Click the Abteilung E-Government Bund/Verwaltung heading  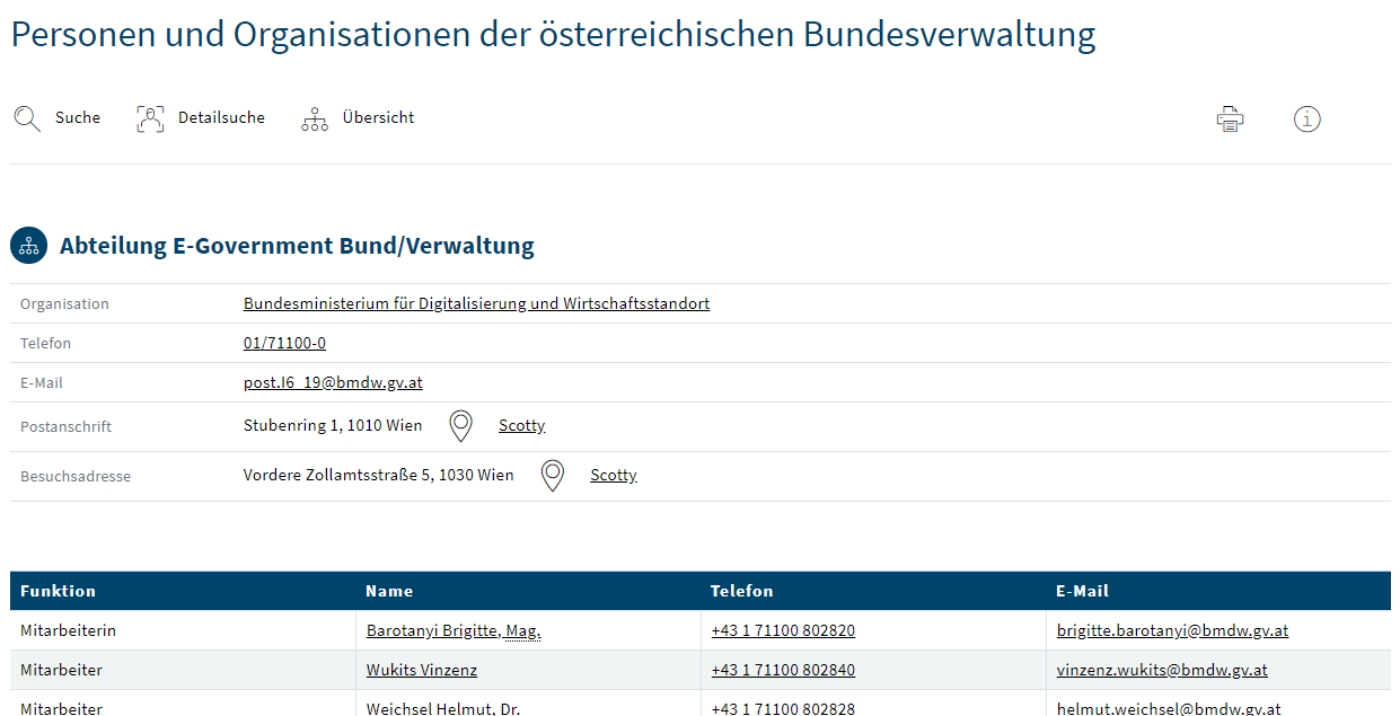tap(297, 246)
